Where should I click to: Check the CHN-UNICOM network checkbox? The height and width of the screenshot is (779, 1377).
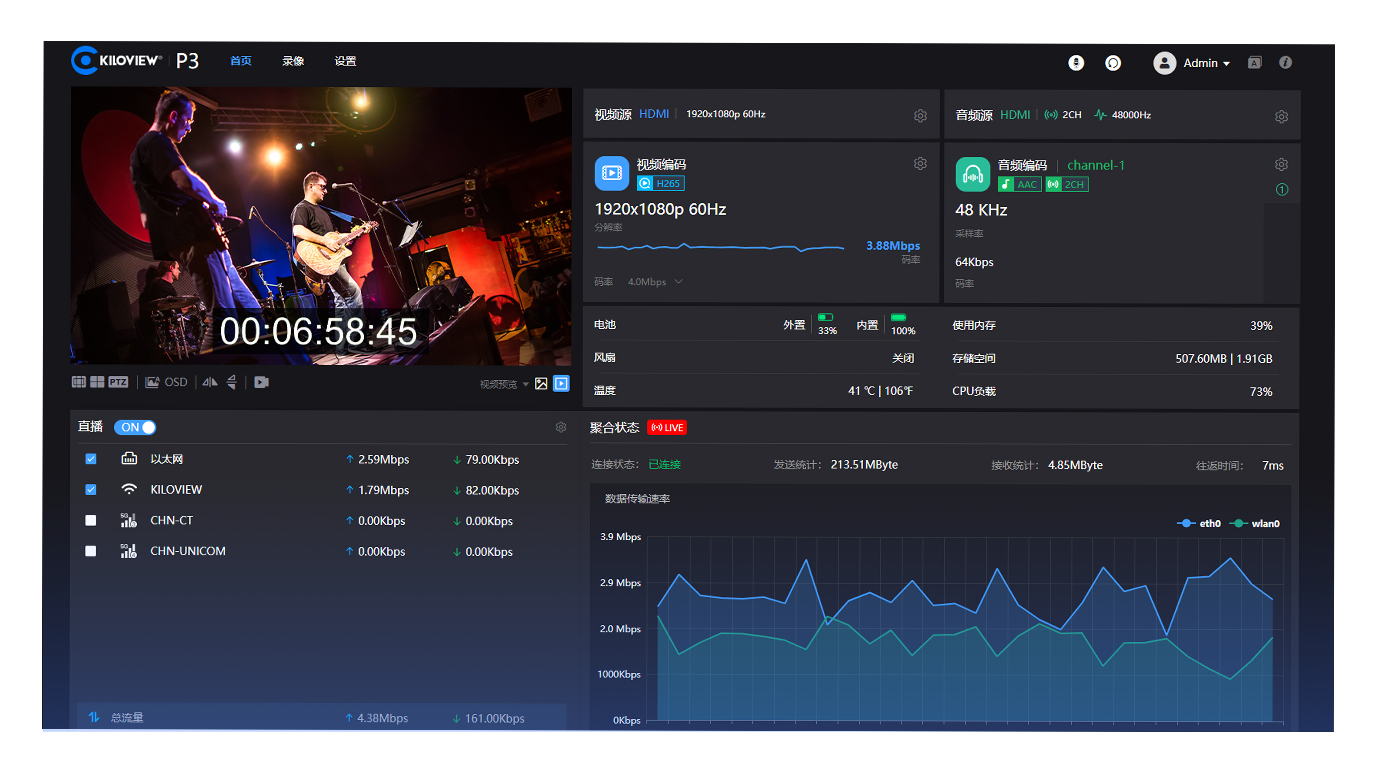91,551
